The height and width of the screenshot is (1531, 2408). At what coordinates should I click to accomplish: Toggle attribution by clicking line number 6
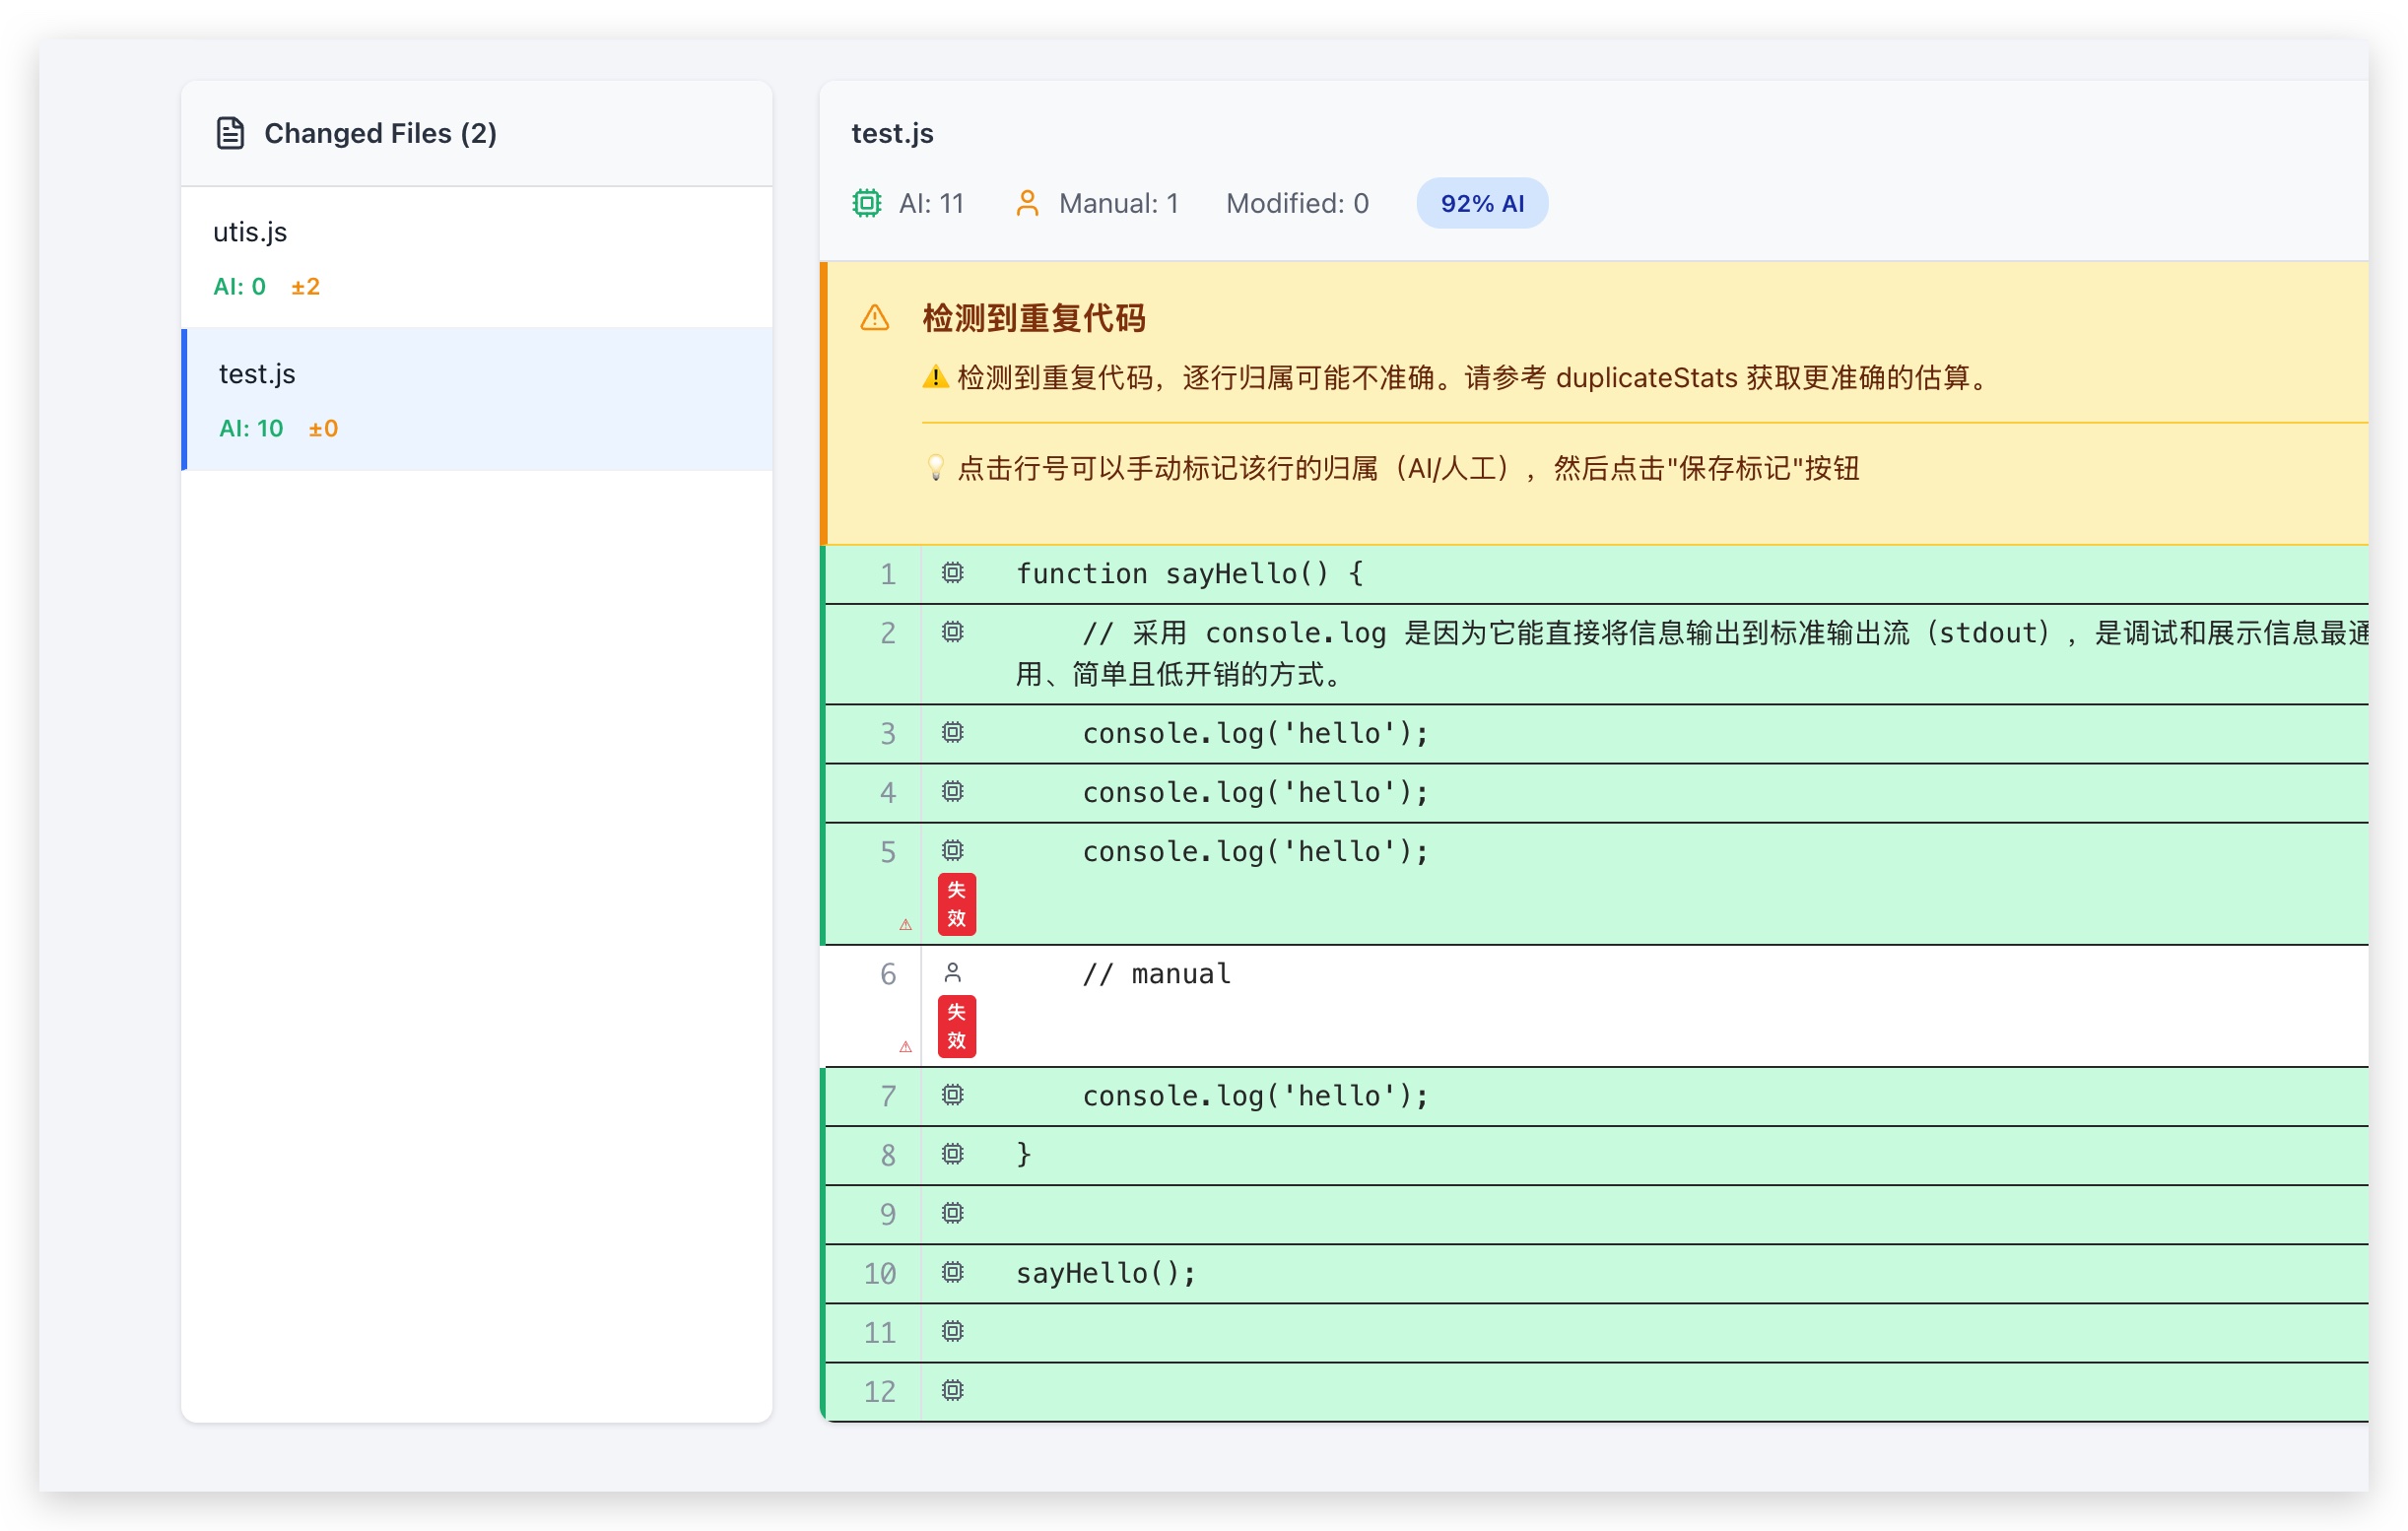[x=886, y=973]
